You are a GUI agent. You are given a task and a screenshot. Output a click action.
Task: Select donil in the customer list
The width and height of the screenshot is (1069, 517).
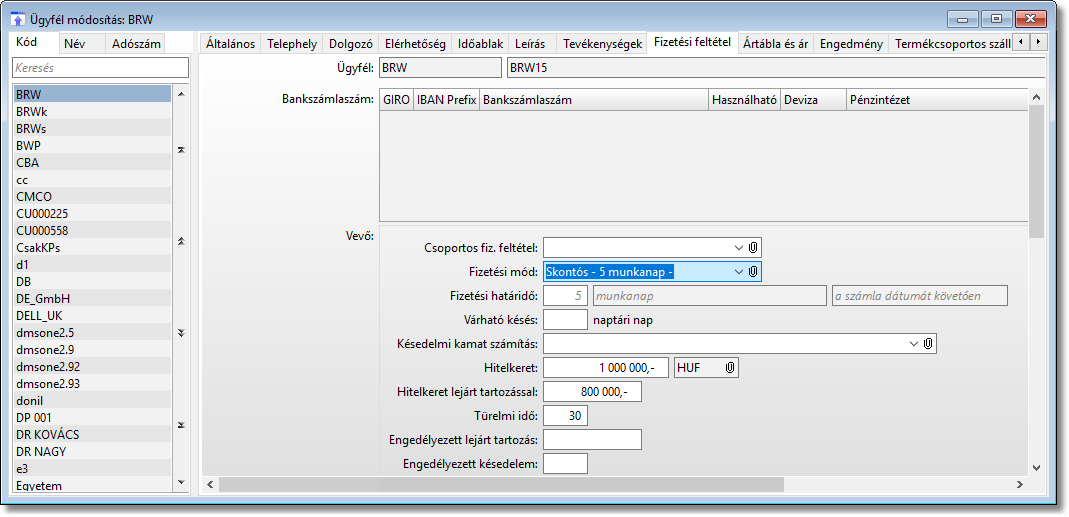[x=93, y=400]
